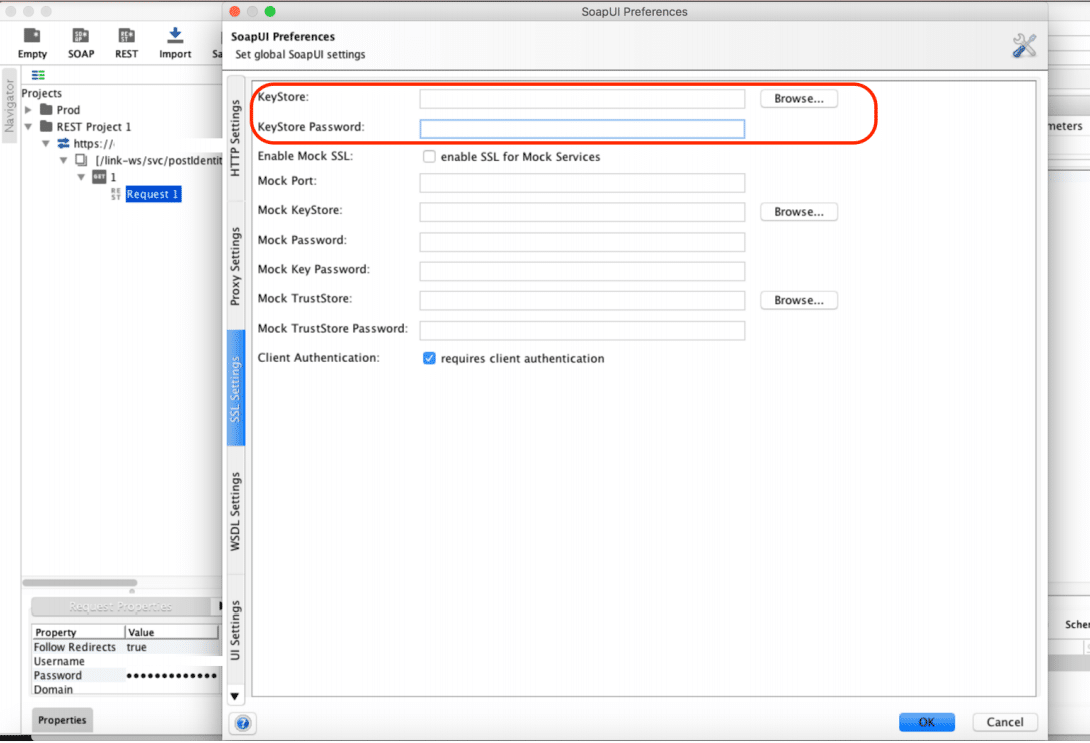Browse for the Mock KeyStore file
The width and height of the screenshot is (1090, 743).
[799, 211]
